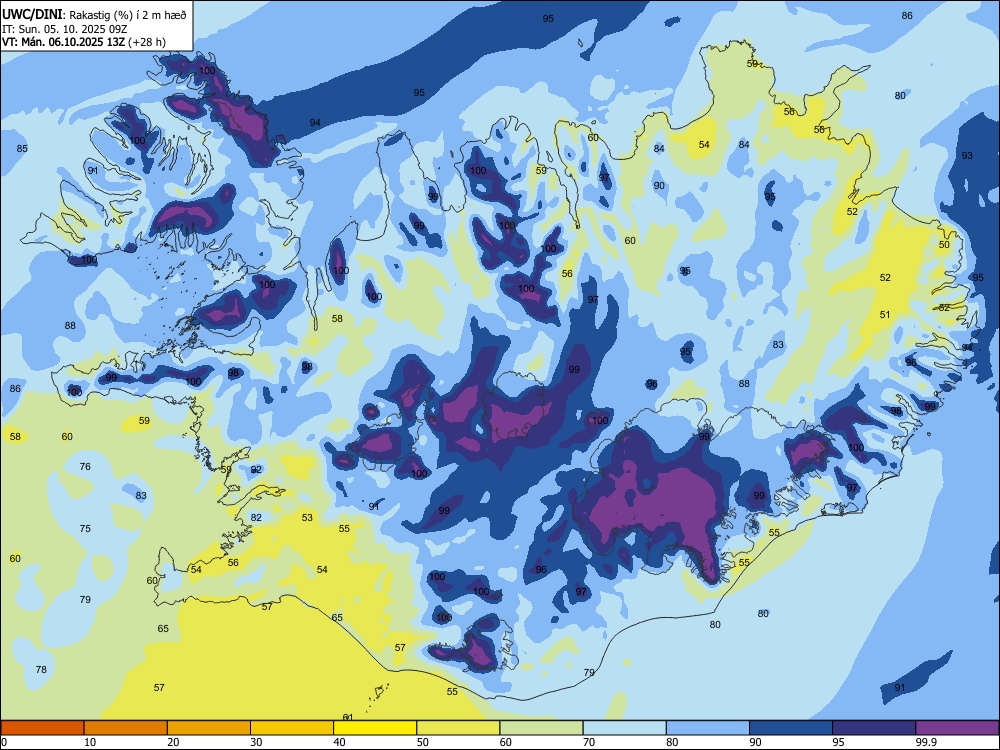The width and height of the screenshot is (1000, 750).
Task: Pick the bright yellow 40–50 legend swatch
Action: click(375, 728)
